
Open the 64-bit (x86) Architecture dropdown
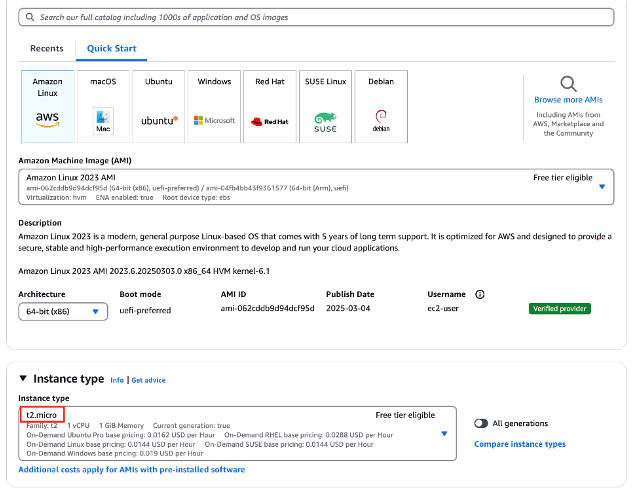click(x=63, y=311)
